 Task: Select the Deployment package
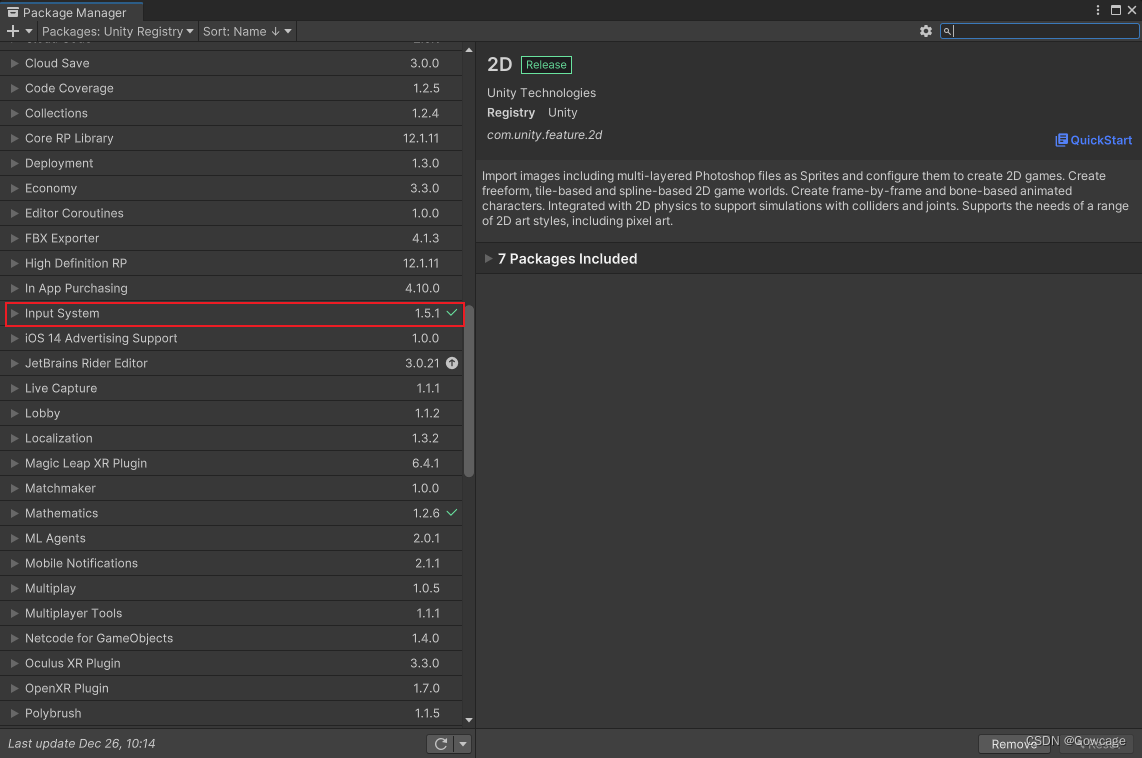(x=231, y=163)
